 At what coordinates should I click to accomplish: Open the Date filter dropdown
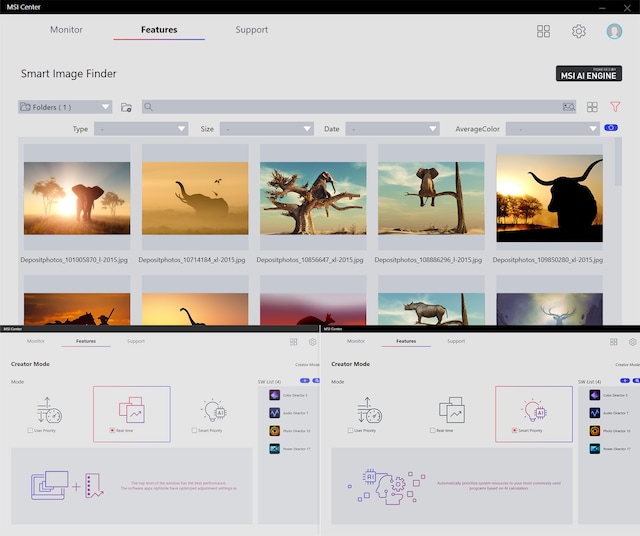coord(392,129)
